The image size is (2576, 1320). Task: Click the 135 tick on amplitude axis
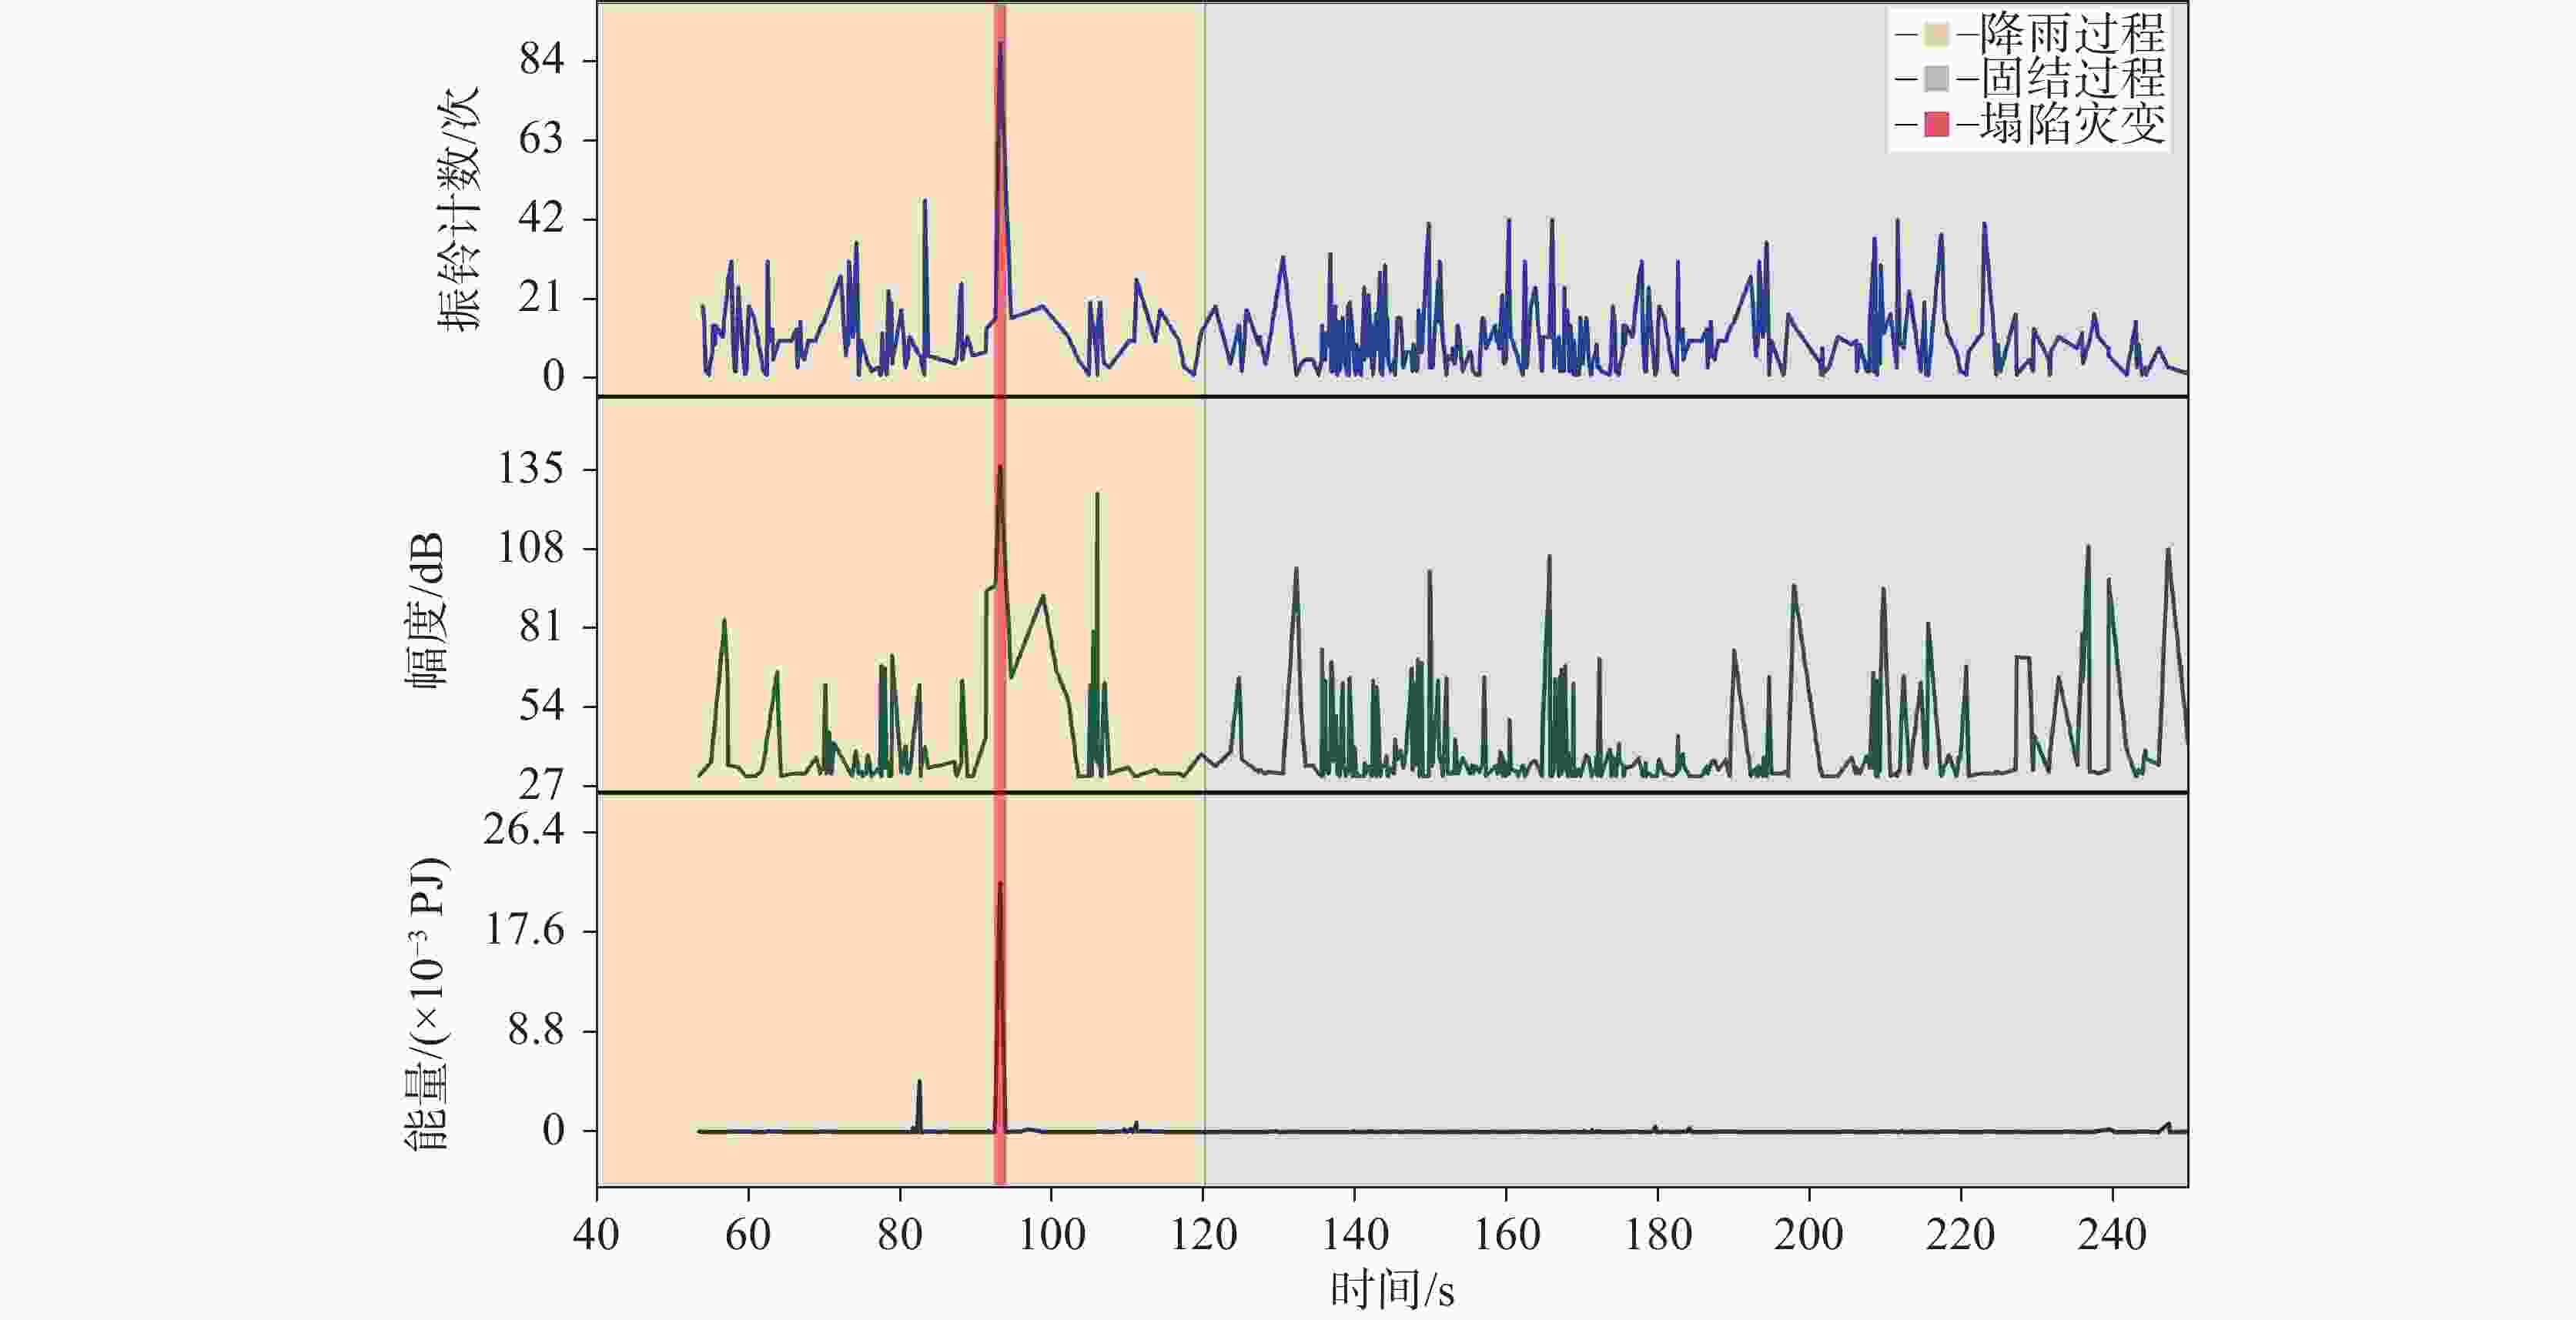point(531,468)
